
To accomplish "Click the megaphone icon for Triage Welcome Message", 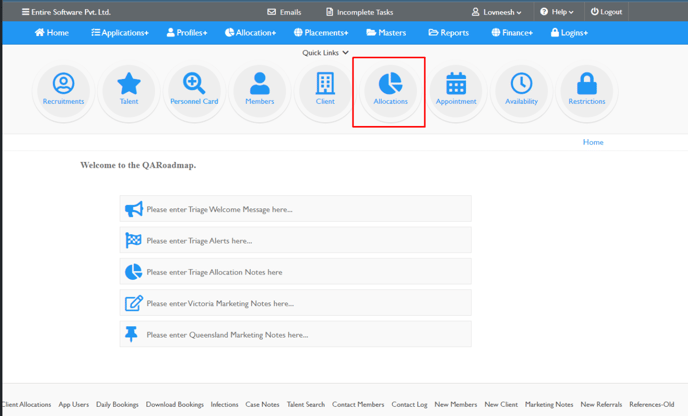I will (133, 209).
